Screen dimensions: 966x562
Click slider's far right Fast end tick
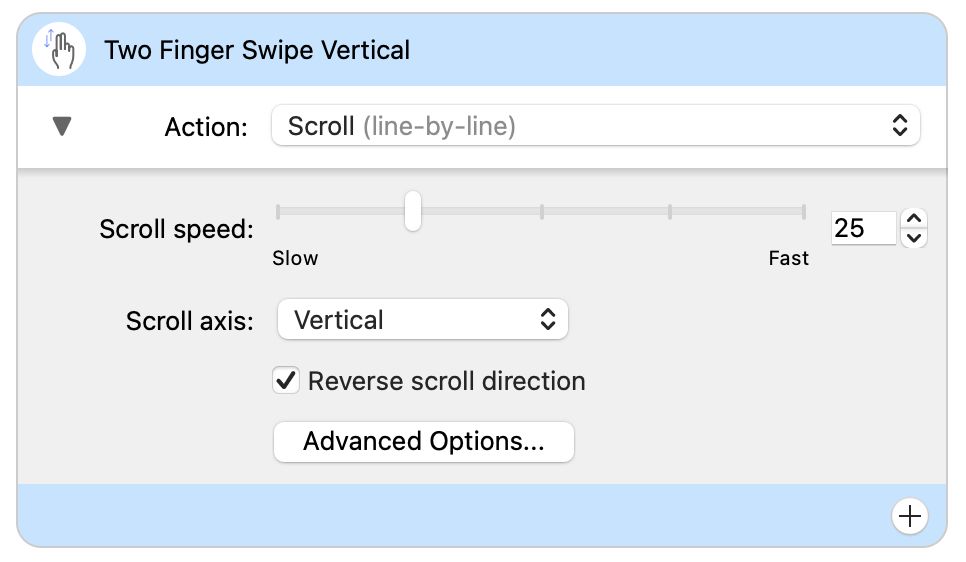click(803, 211)
